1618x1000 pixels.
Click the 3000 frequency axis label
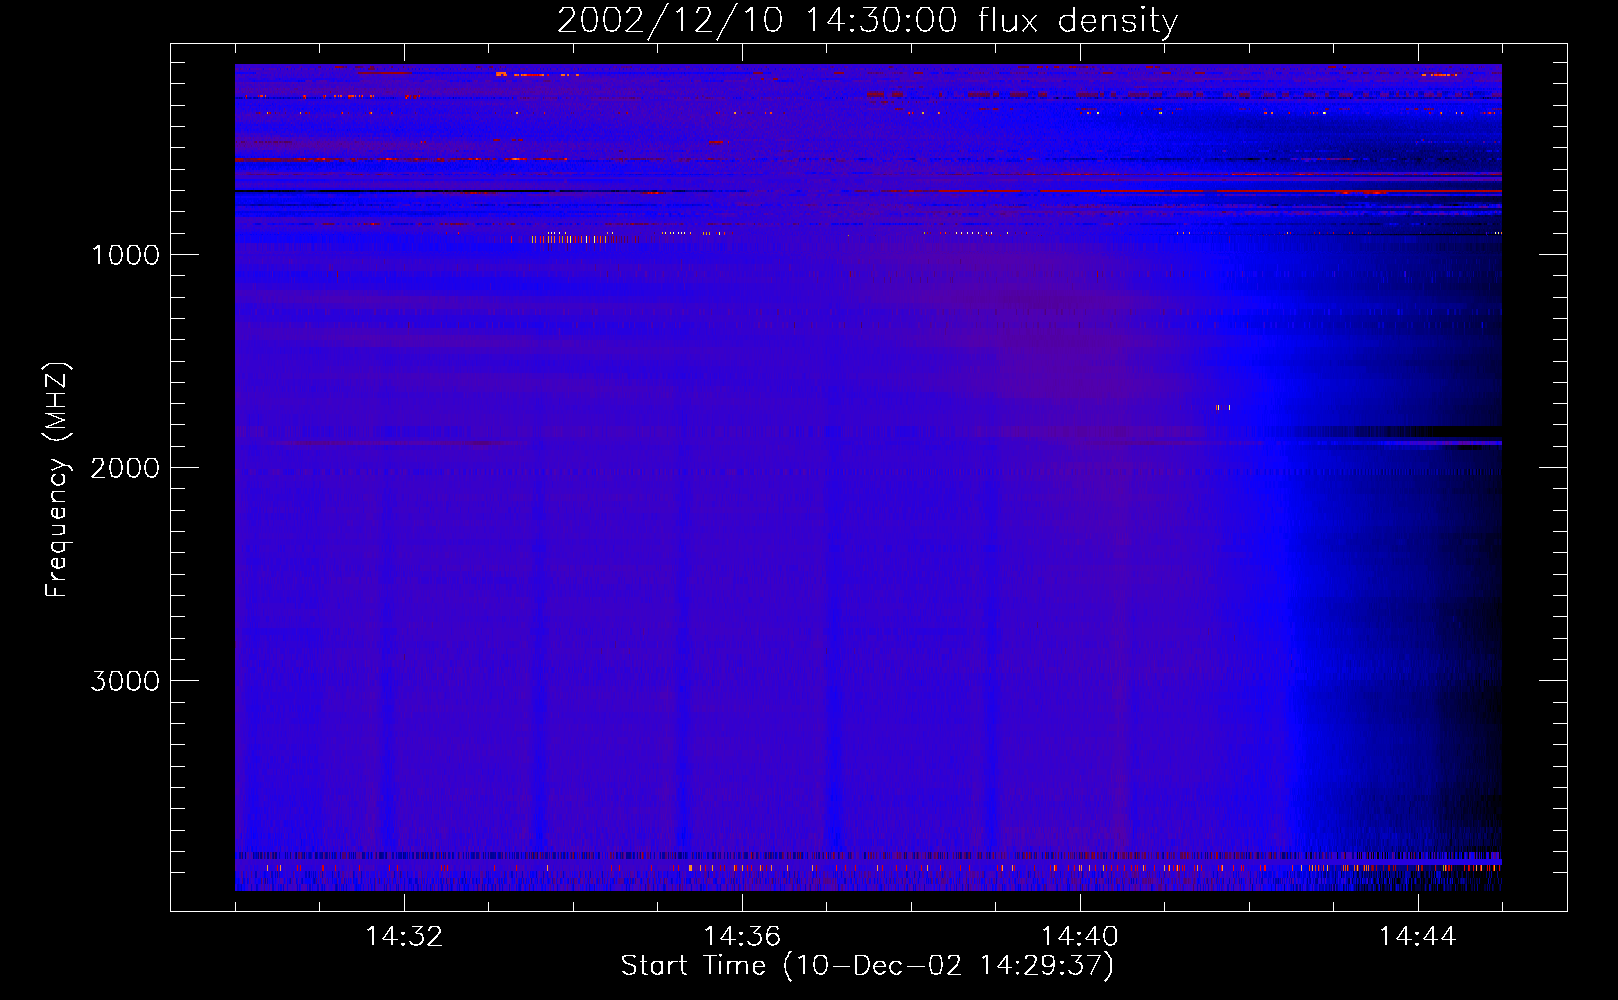(x=125, y=681)
